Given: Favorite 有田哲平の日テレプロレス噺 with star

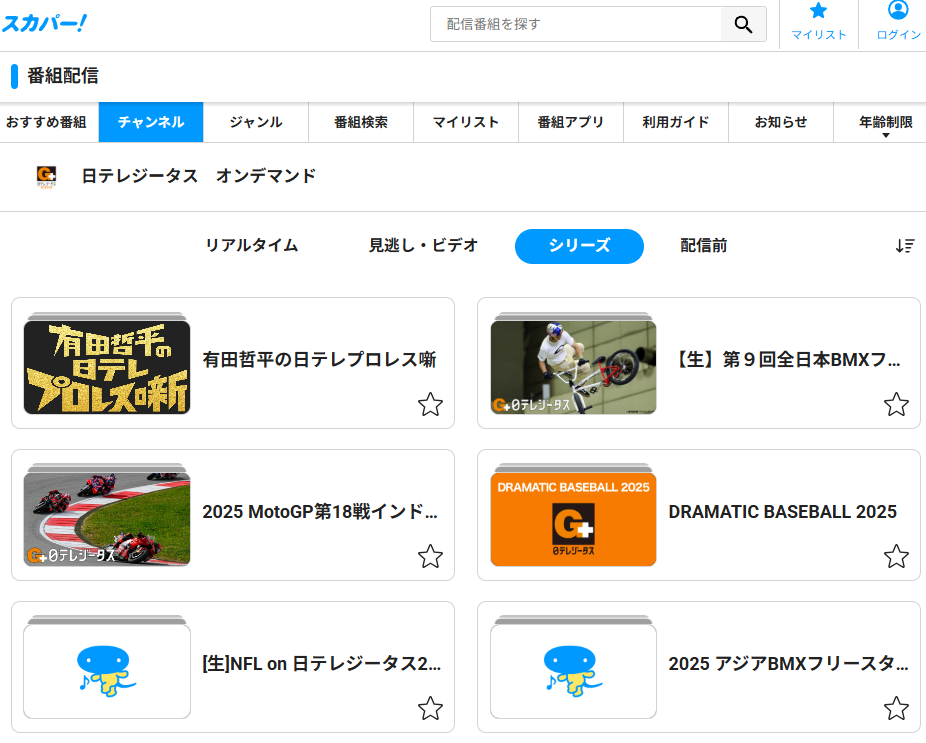Looking at the screenshot, I should 430,405.
